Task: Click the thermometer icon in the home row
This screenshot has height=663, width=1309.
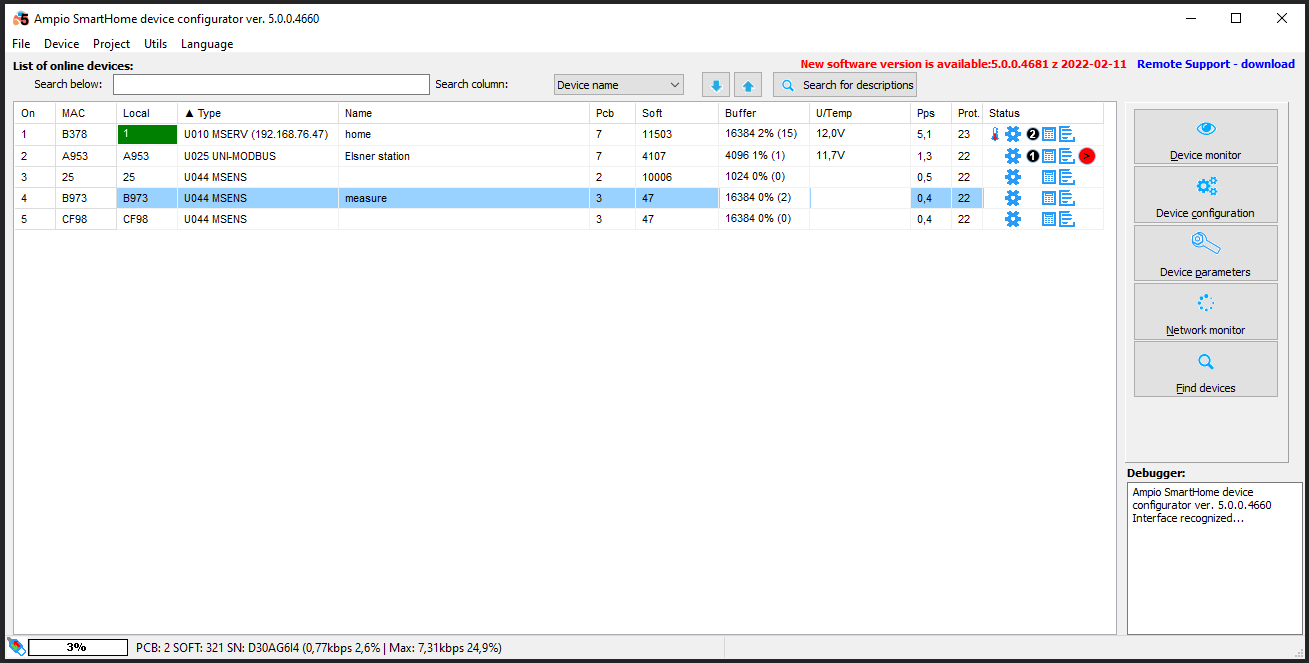Action: (995, 134)
